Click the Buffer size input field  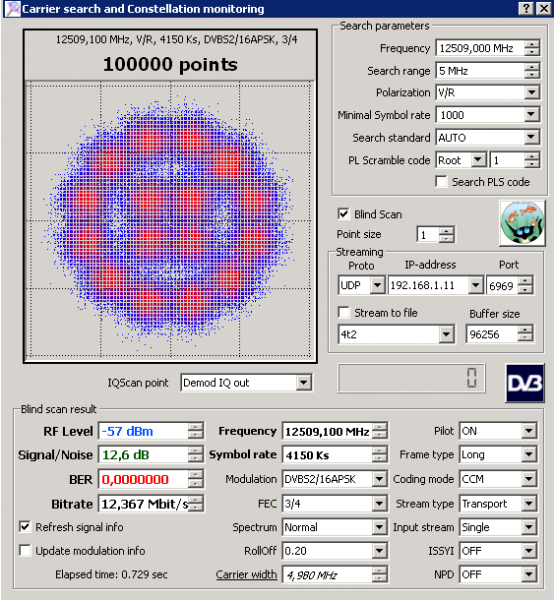(x=492, y=334)
